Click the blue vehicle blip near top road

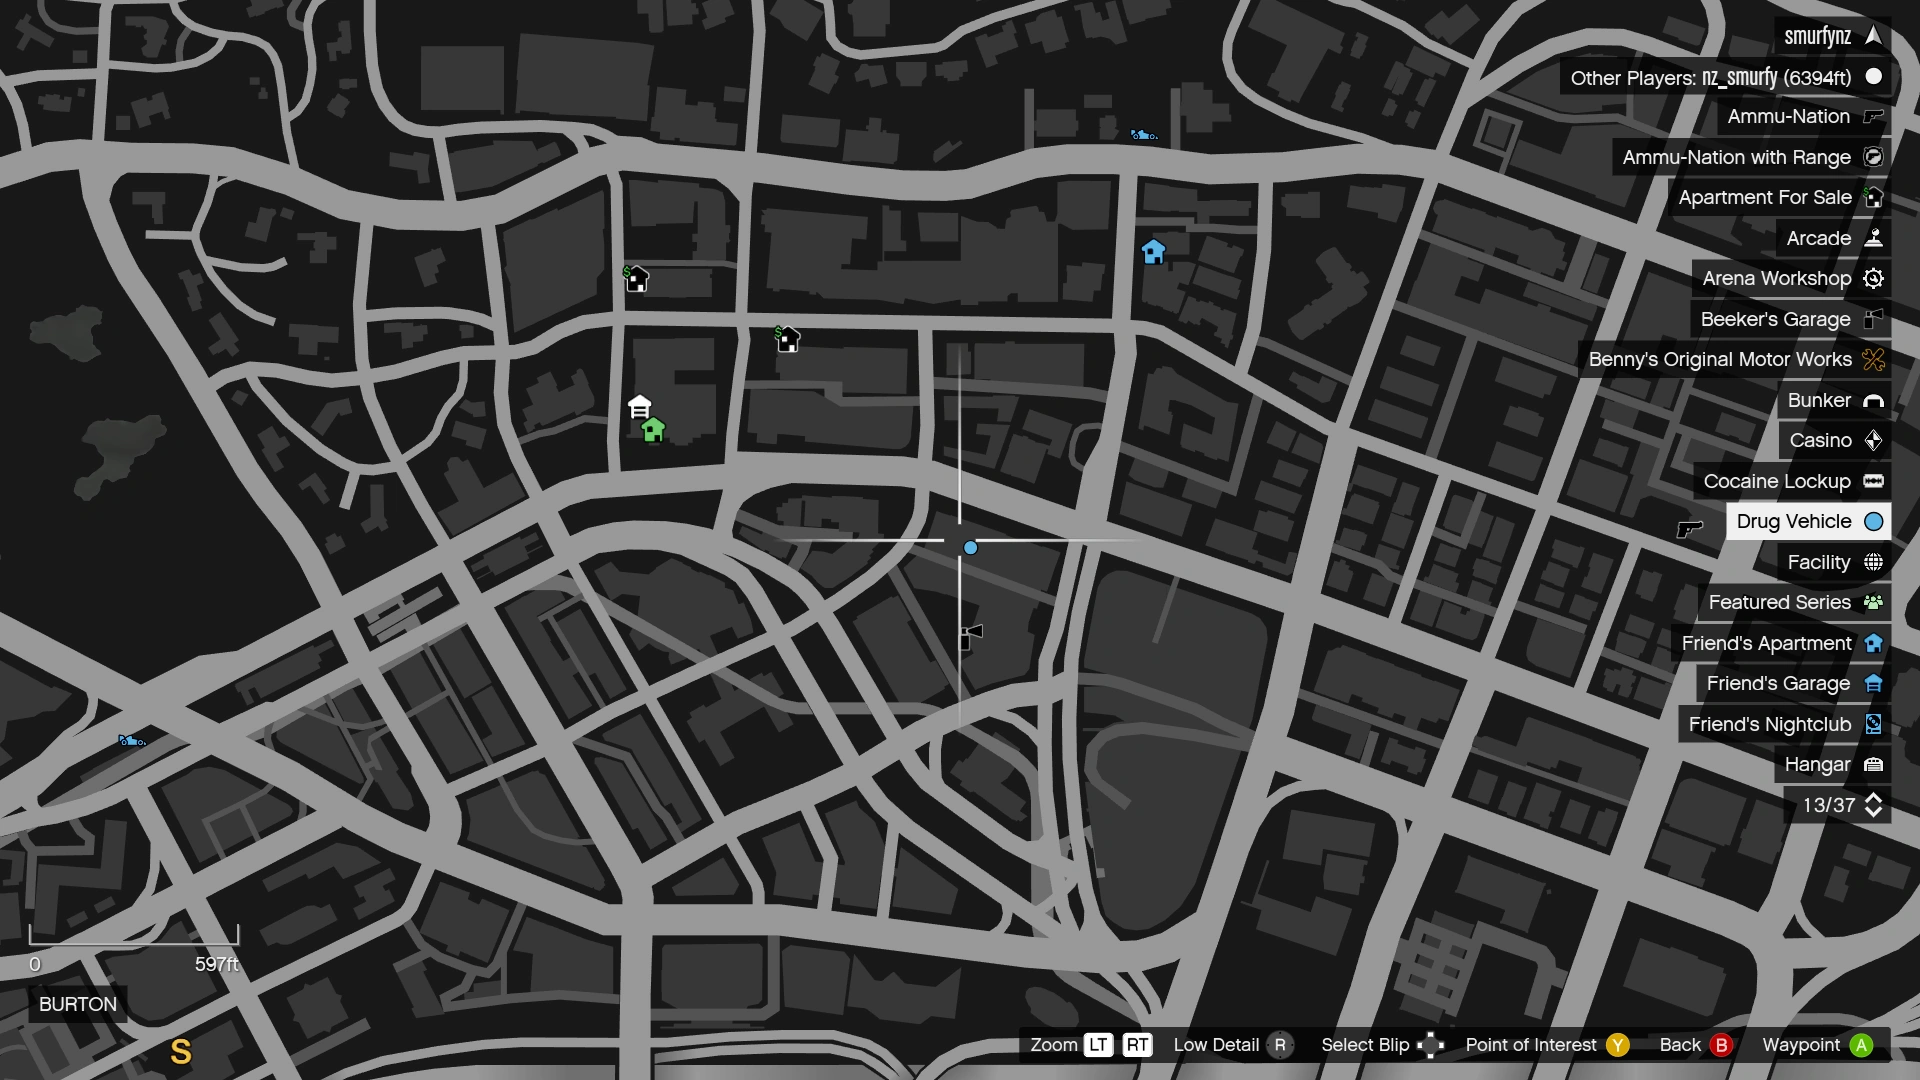[1142, 135]
